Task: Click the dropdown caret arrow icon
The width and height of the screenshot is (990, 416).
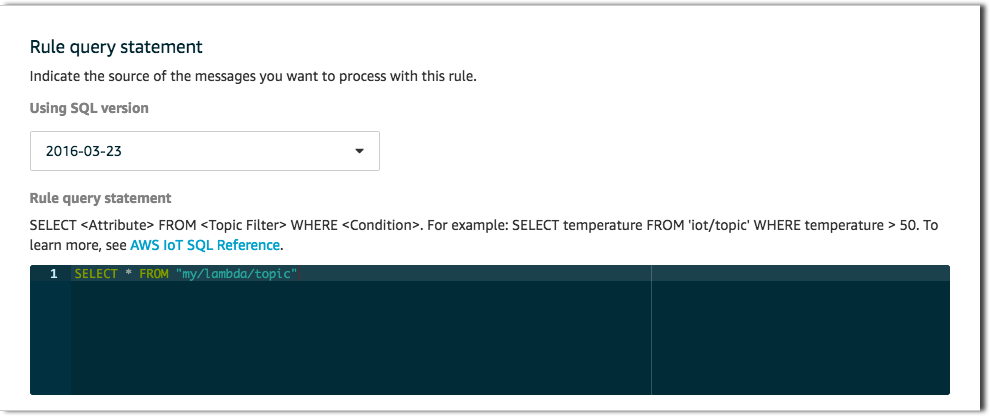Action: (x=359, y=152)
